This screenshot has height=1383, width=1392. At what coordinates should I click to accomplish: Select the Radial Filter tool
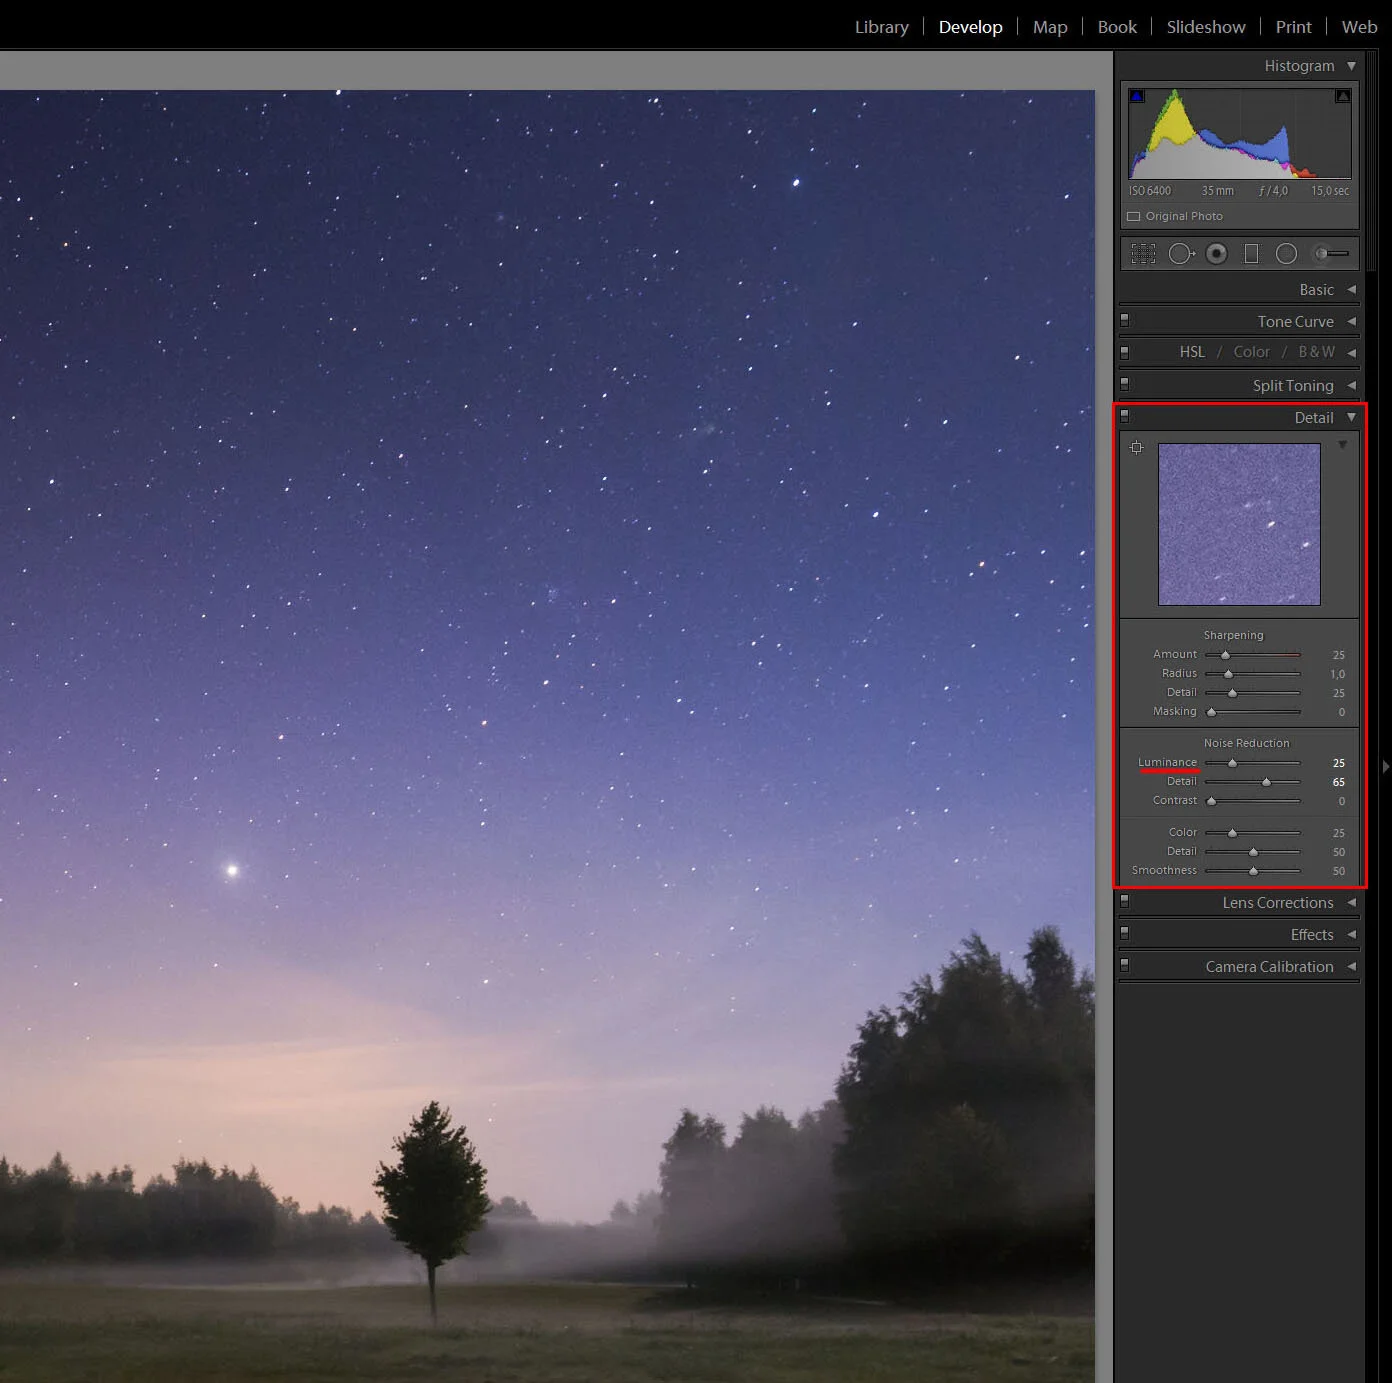pos(1287,253)
